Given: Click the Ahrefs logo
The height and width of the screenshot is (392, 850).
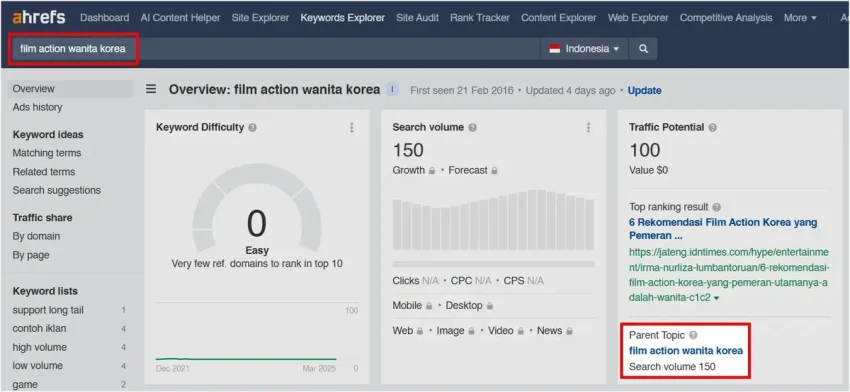Looking at the screenshot, I should pos(38,17).
